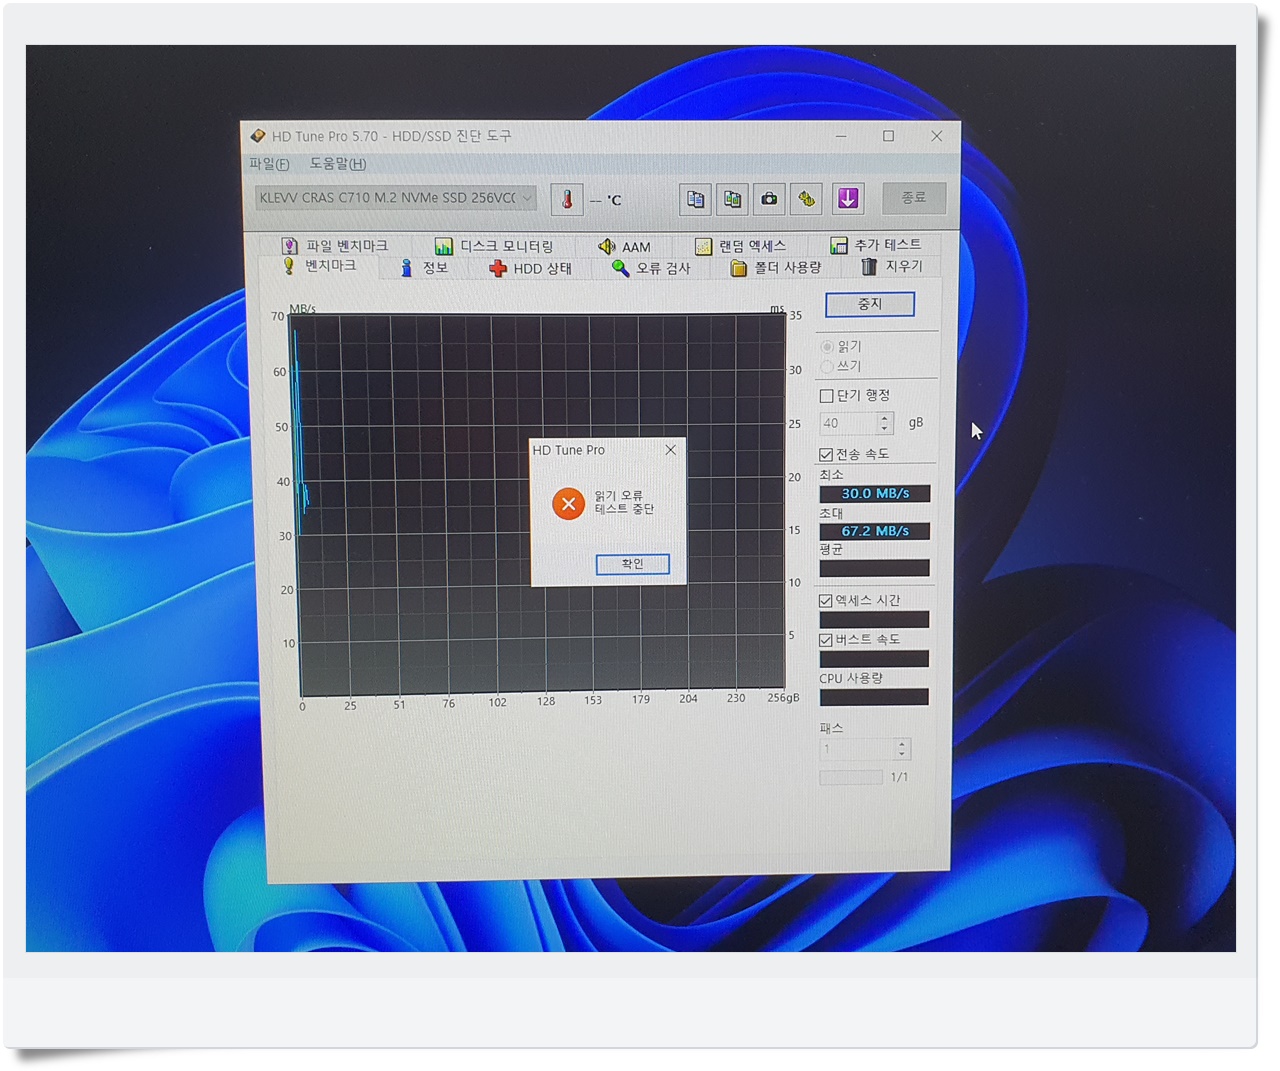
Task: Toggle the 엑세스 시간 checkbox
Action: point(826,601)
